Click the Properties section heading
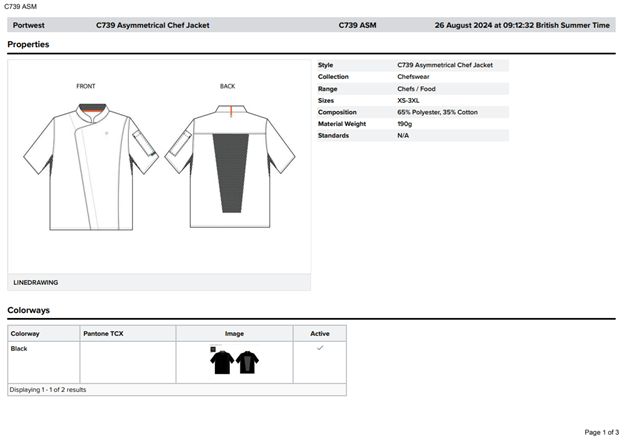Viewport: 624px width, 439px height. coord(28,44)
